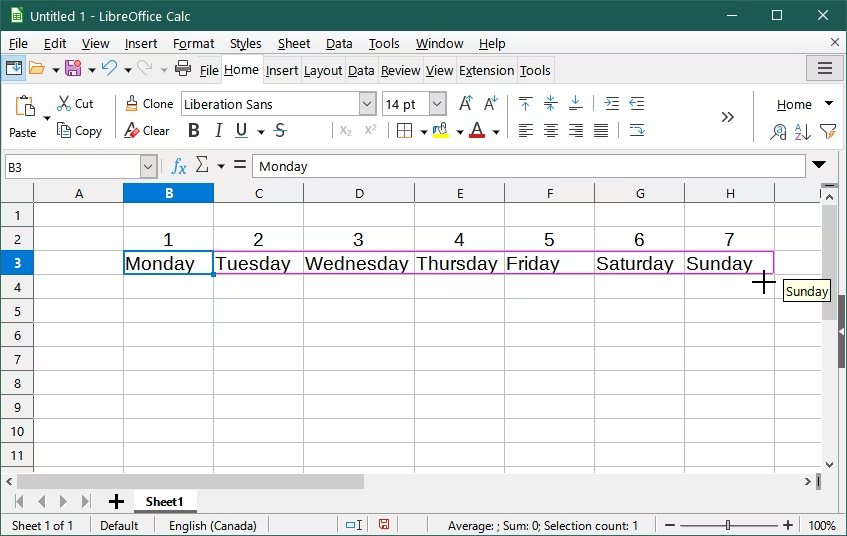
Task: Expand the formula bar
Action: pyautogui.click(x=819, y=164)
